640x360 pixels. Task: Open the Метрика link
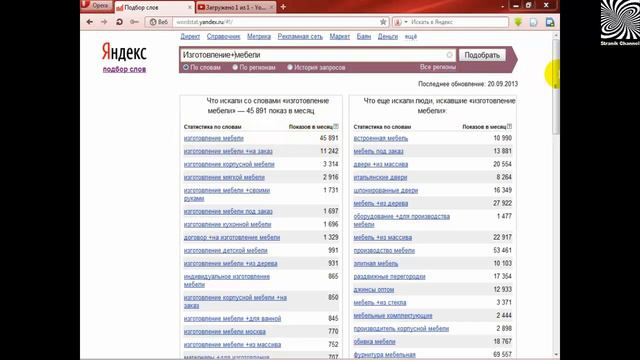tap(259, 37)
